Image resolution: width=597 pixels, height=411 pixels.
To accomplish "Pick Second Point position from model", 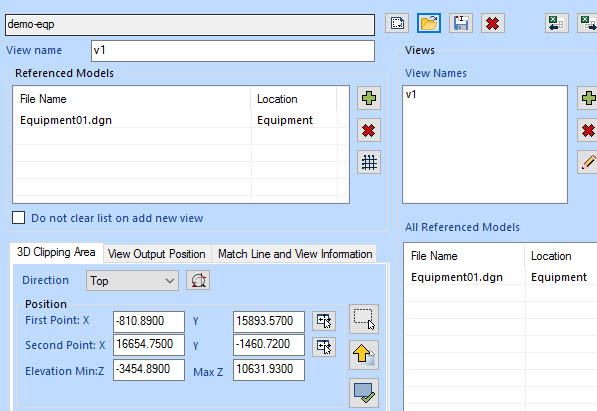I will click(x=324, y=347).
